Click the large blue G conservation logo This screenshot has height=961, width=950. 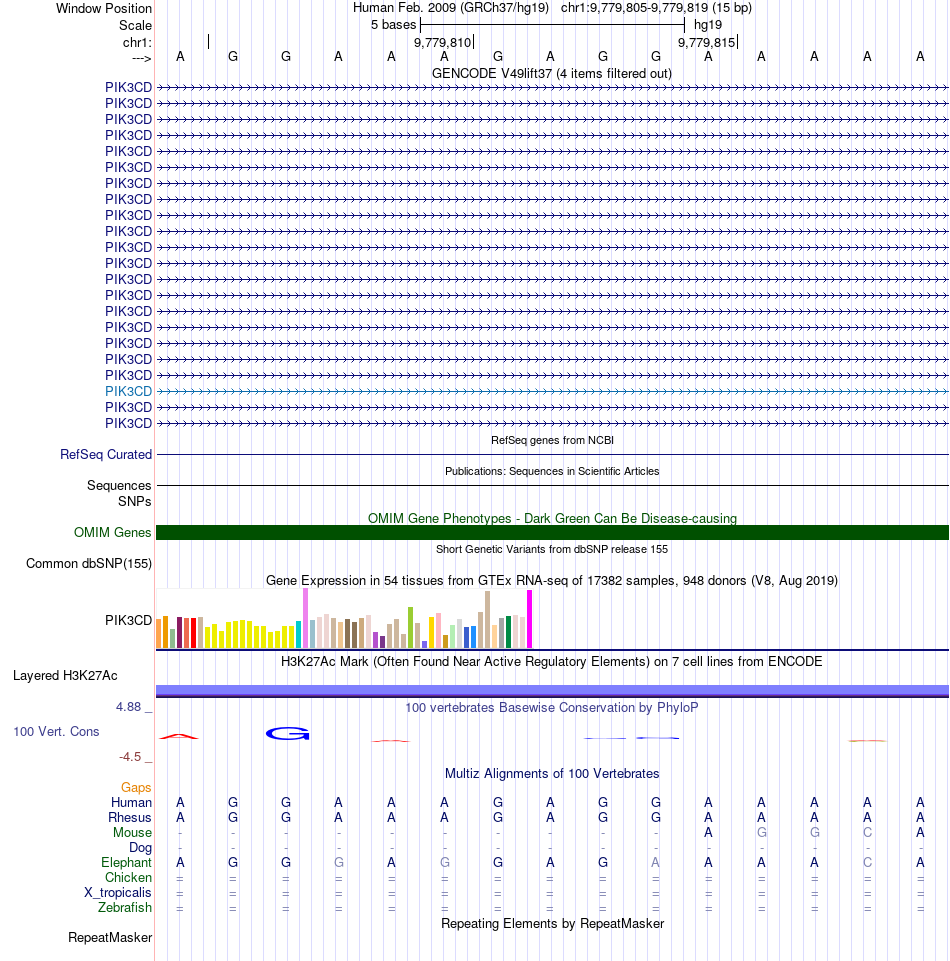(x=287, y=733)
